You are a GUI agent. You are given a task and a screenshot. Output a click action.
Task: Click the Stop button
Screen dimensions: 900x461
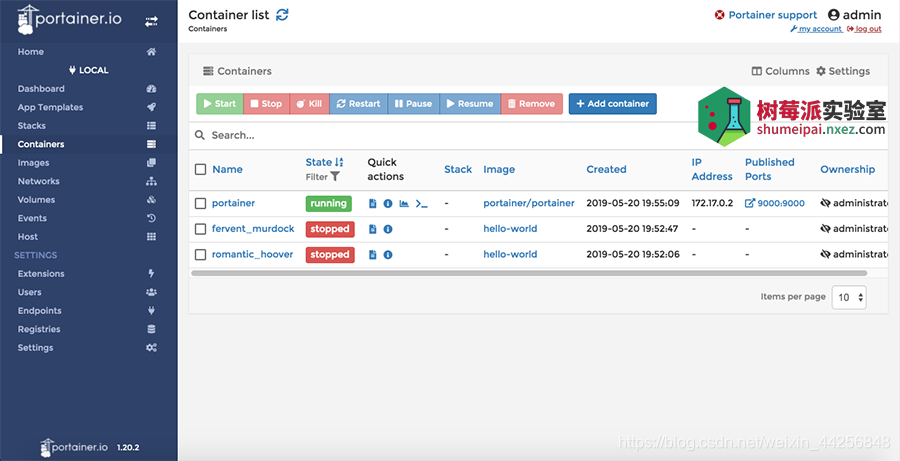pyautogui.click(x=266, y=104)
